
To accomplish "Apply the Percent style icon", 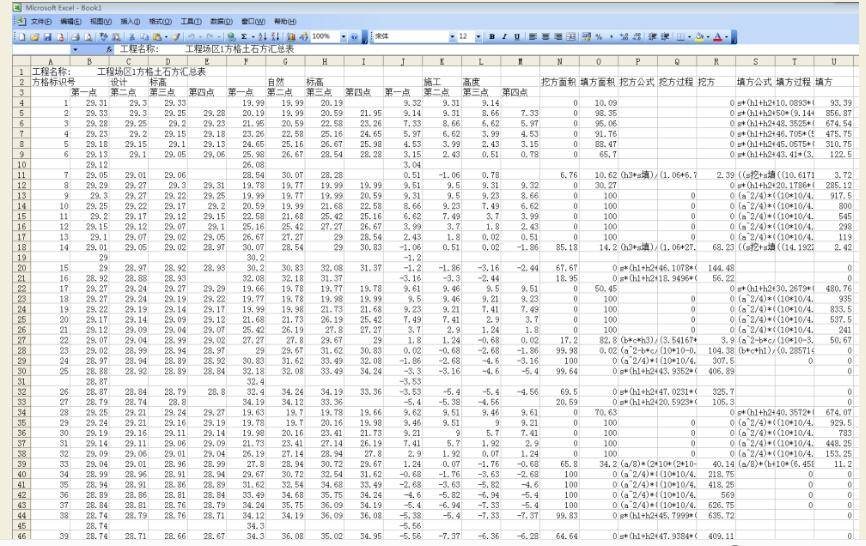I will coord(599,36).
